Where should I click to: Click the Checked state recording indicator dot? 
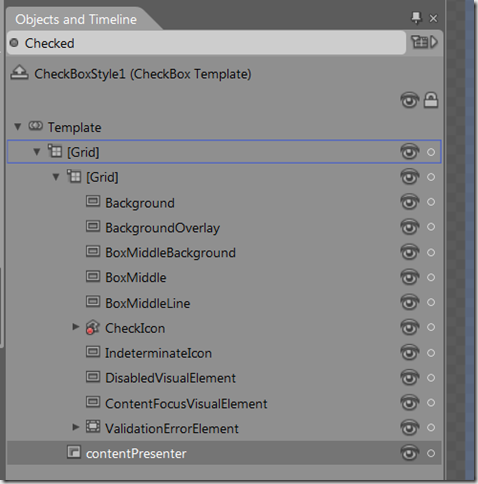point(14,43)
